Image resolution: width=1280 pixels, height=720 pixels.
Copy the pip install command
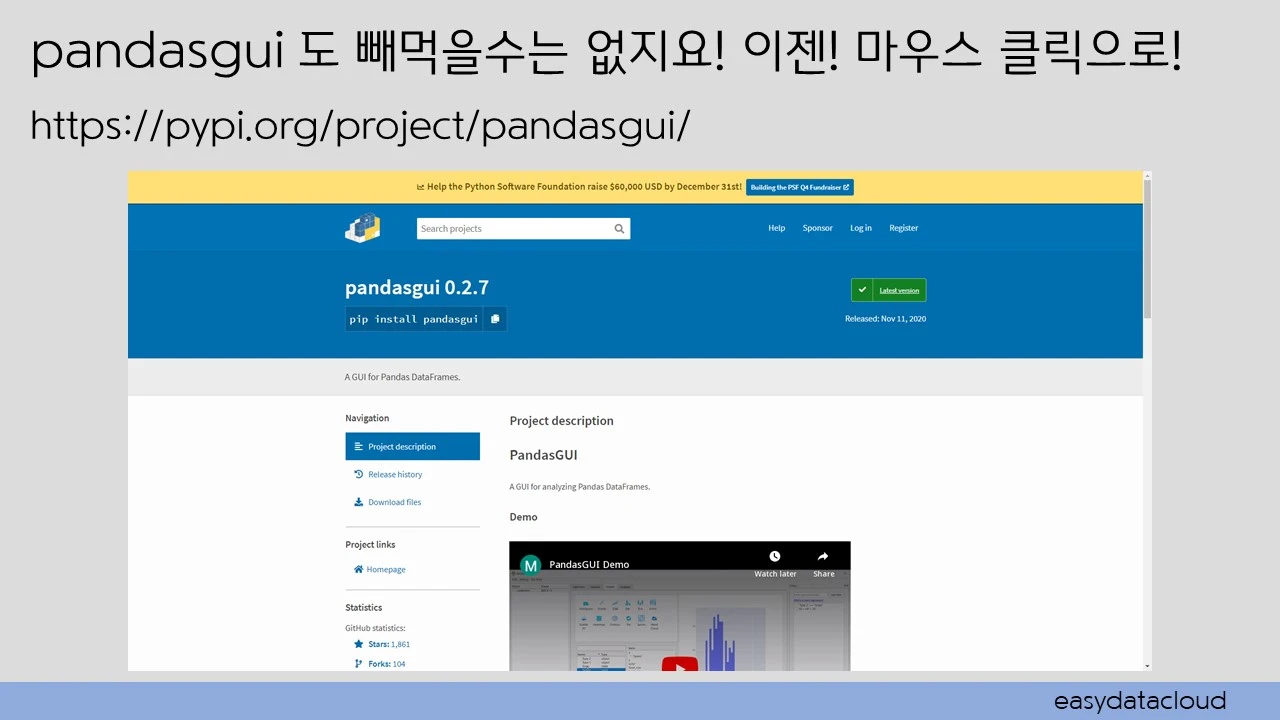coord(495,318)
